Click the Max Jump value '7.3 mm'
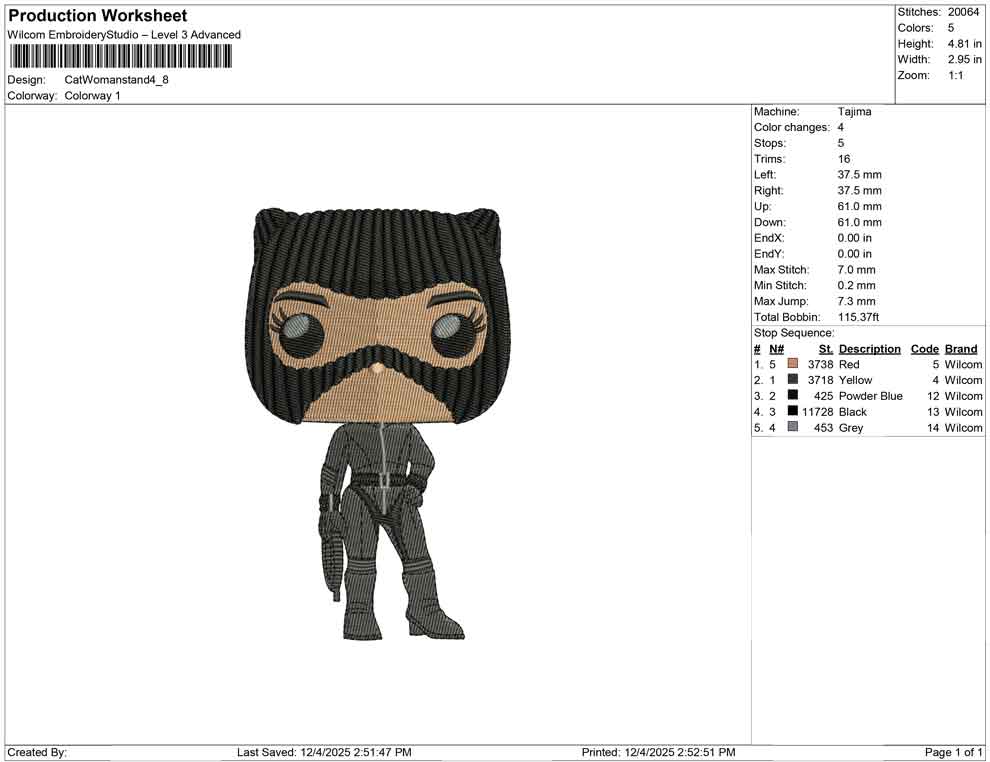 (856, 301)
